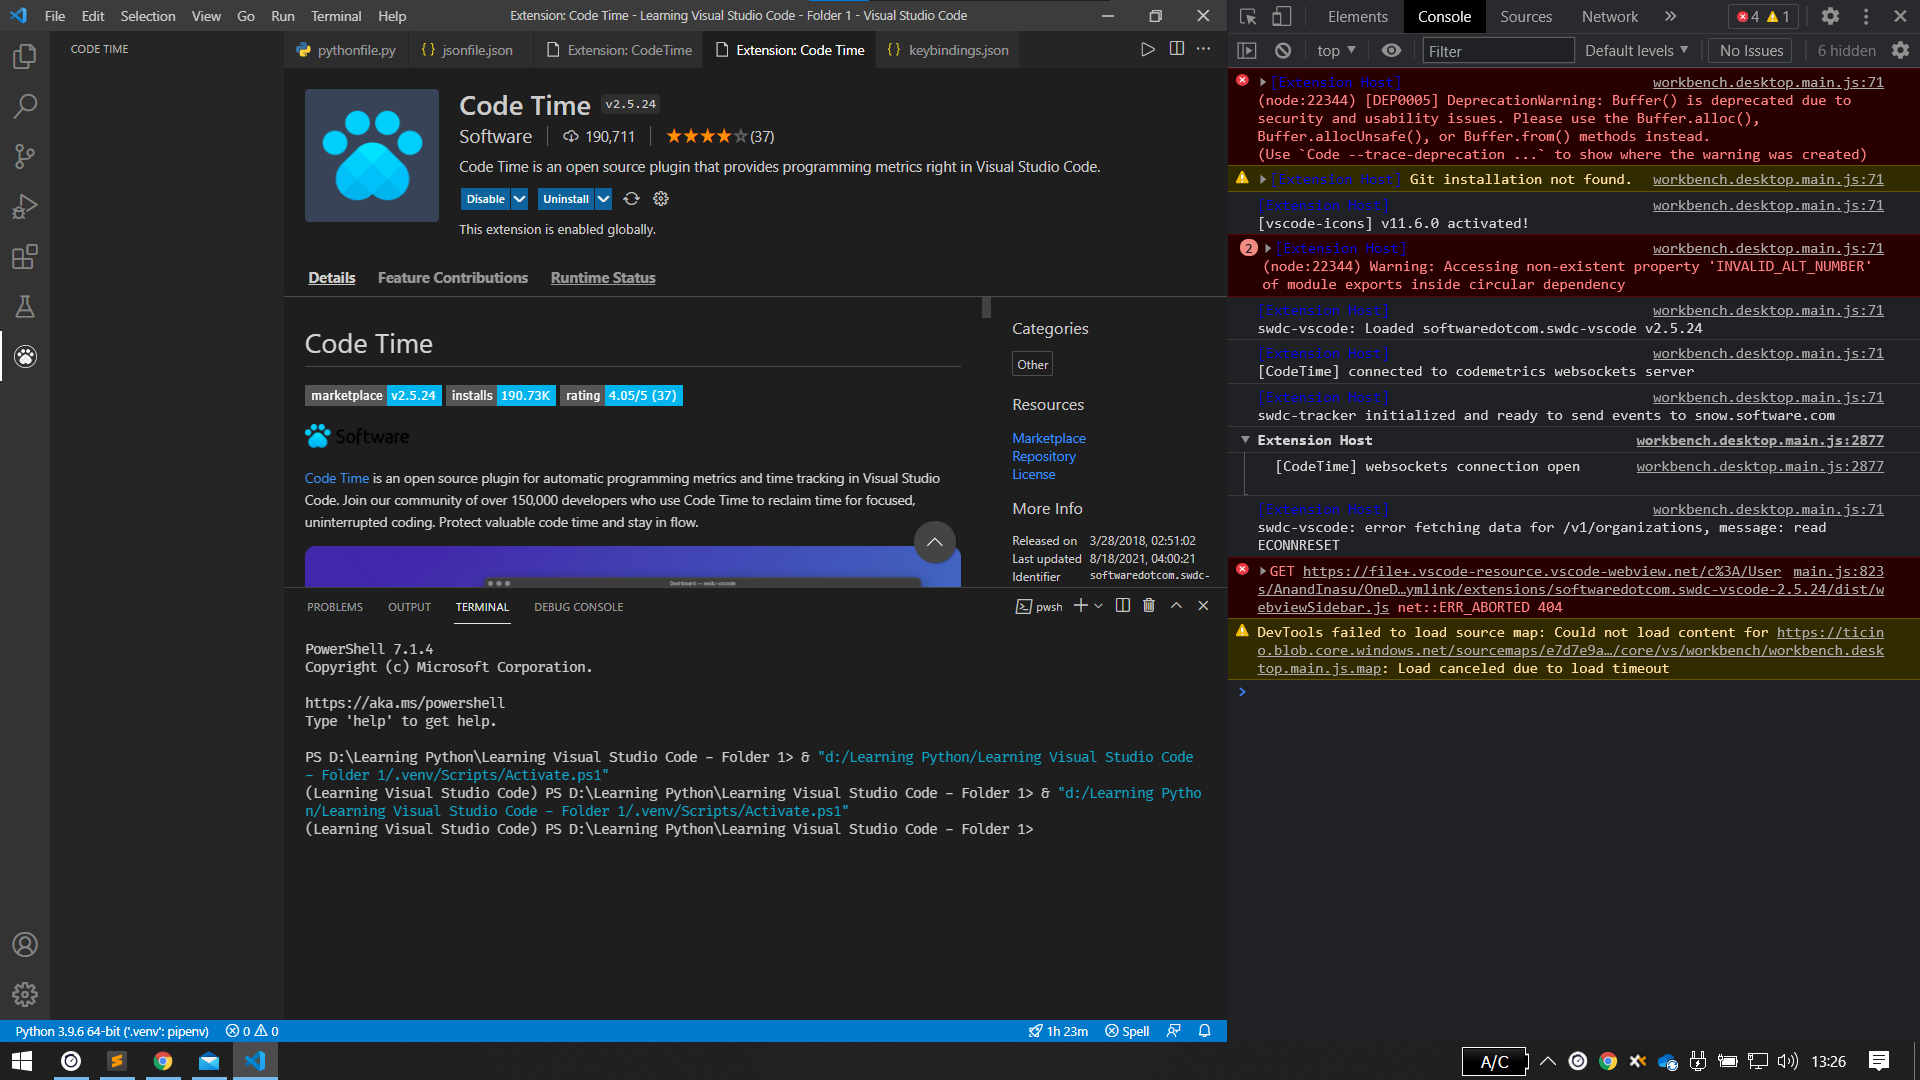Toggle the notifications bell in status bar
The width and height of the screenshot is (1920, 1080).
(1204, 1031)
